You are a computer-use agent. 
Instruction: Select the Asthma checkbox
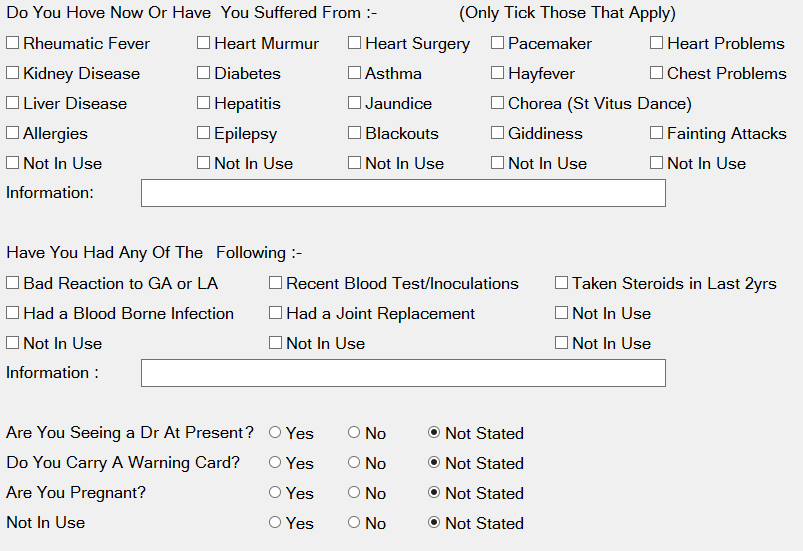(x=355, y=73)
